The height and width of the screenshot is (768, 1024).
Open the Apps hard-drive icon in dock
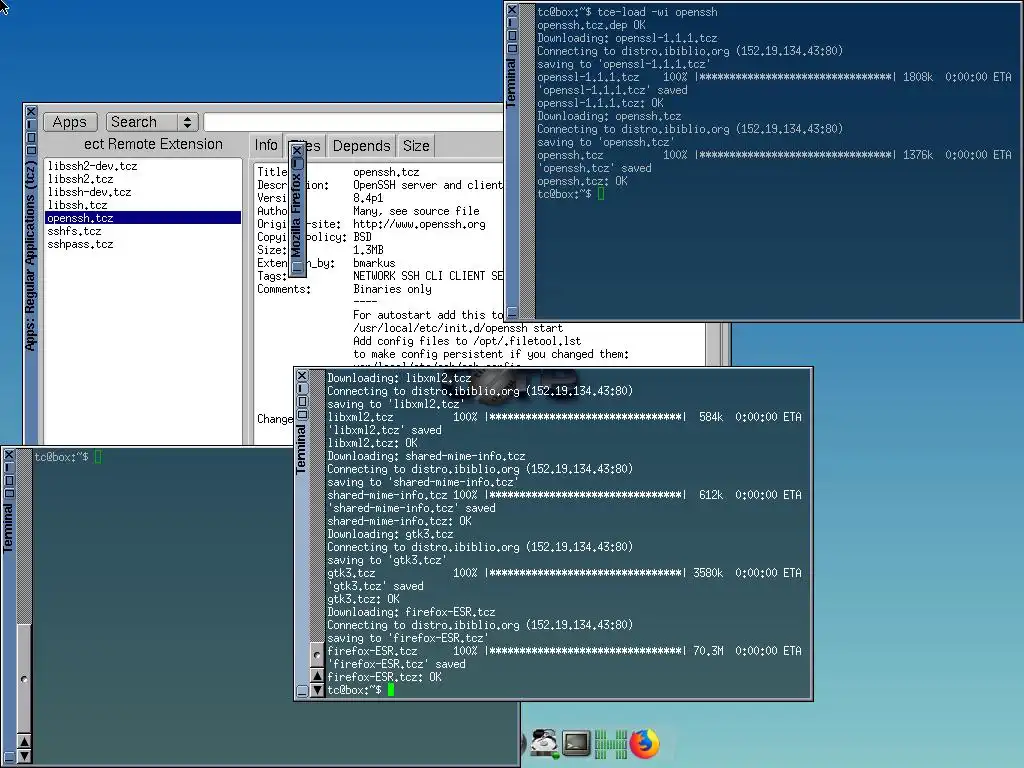544,743
